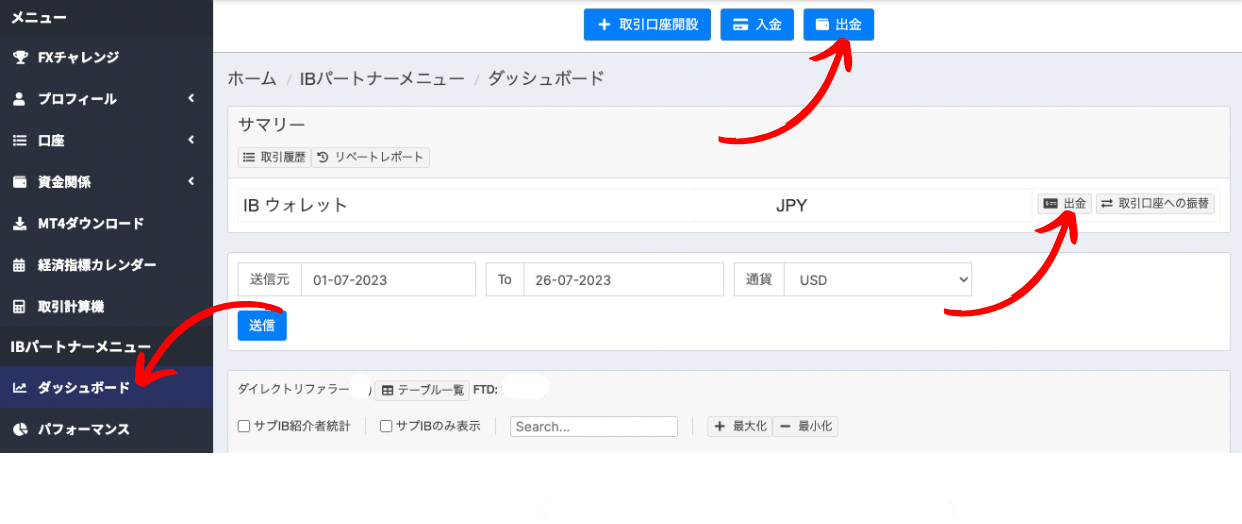This screenshot has height=524, width=1242.
Task: Click the money icon on IB wallet 出金
Action: click(1051, 203)
